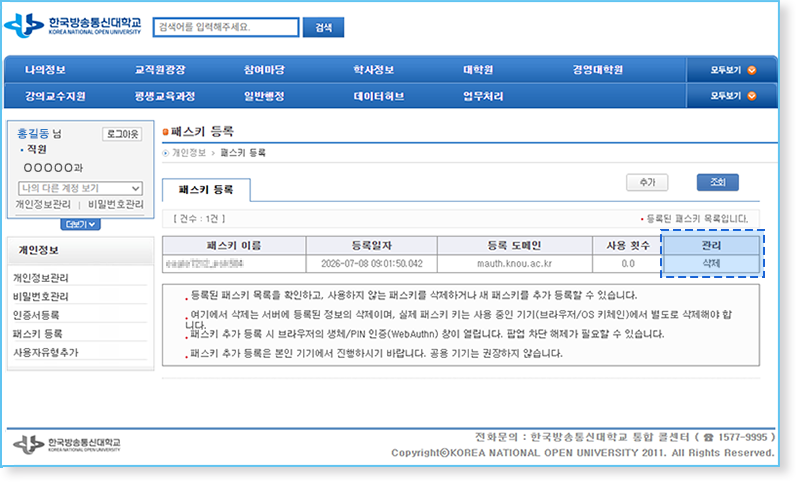This screenshot has height=482, width=796.
Task: Click the 등록 도메인 column header
Action: [x=515, y=245]
